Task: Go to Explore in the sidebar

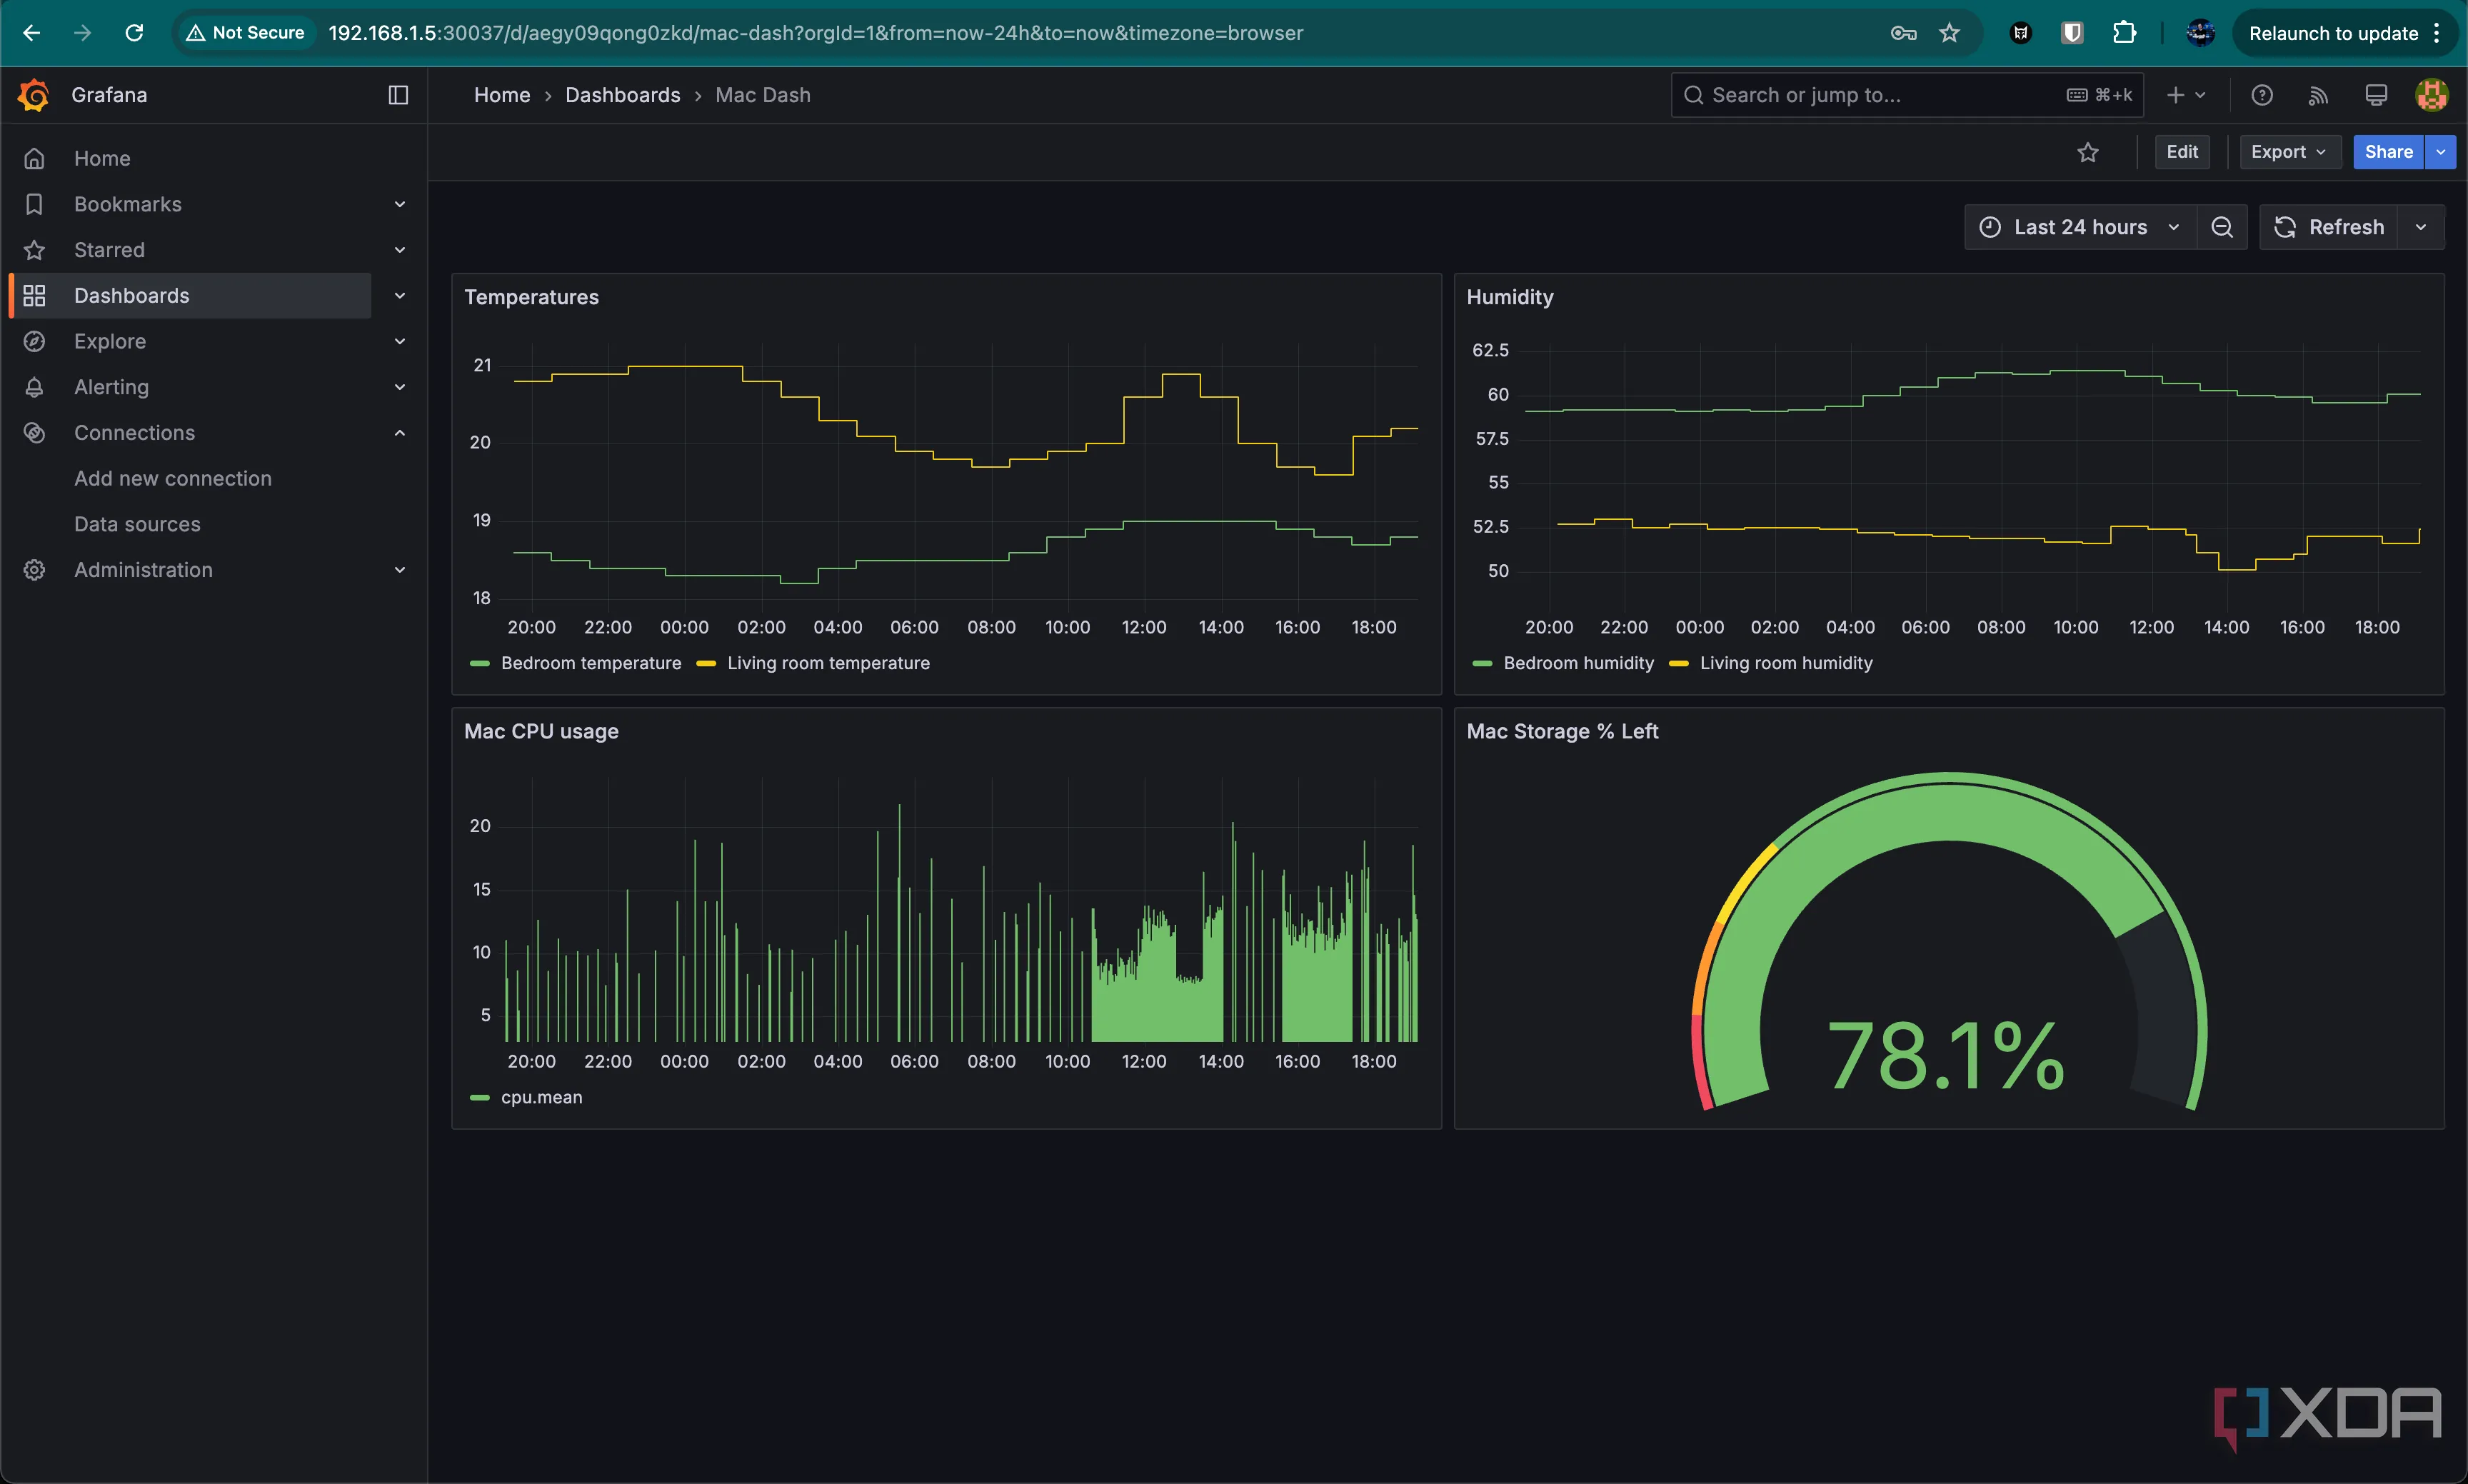Action: pyautogui.click(x=110, y=341)
